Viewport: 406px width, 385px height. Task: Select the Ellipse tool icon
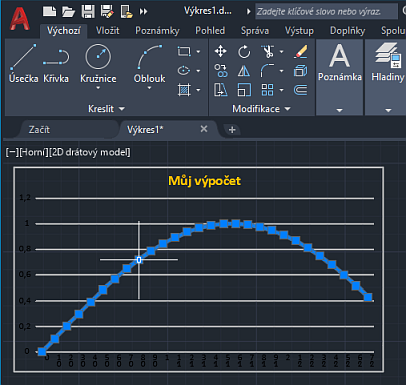point(184,71)
